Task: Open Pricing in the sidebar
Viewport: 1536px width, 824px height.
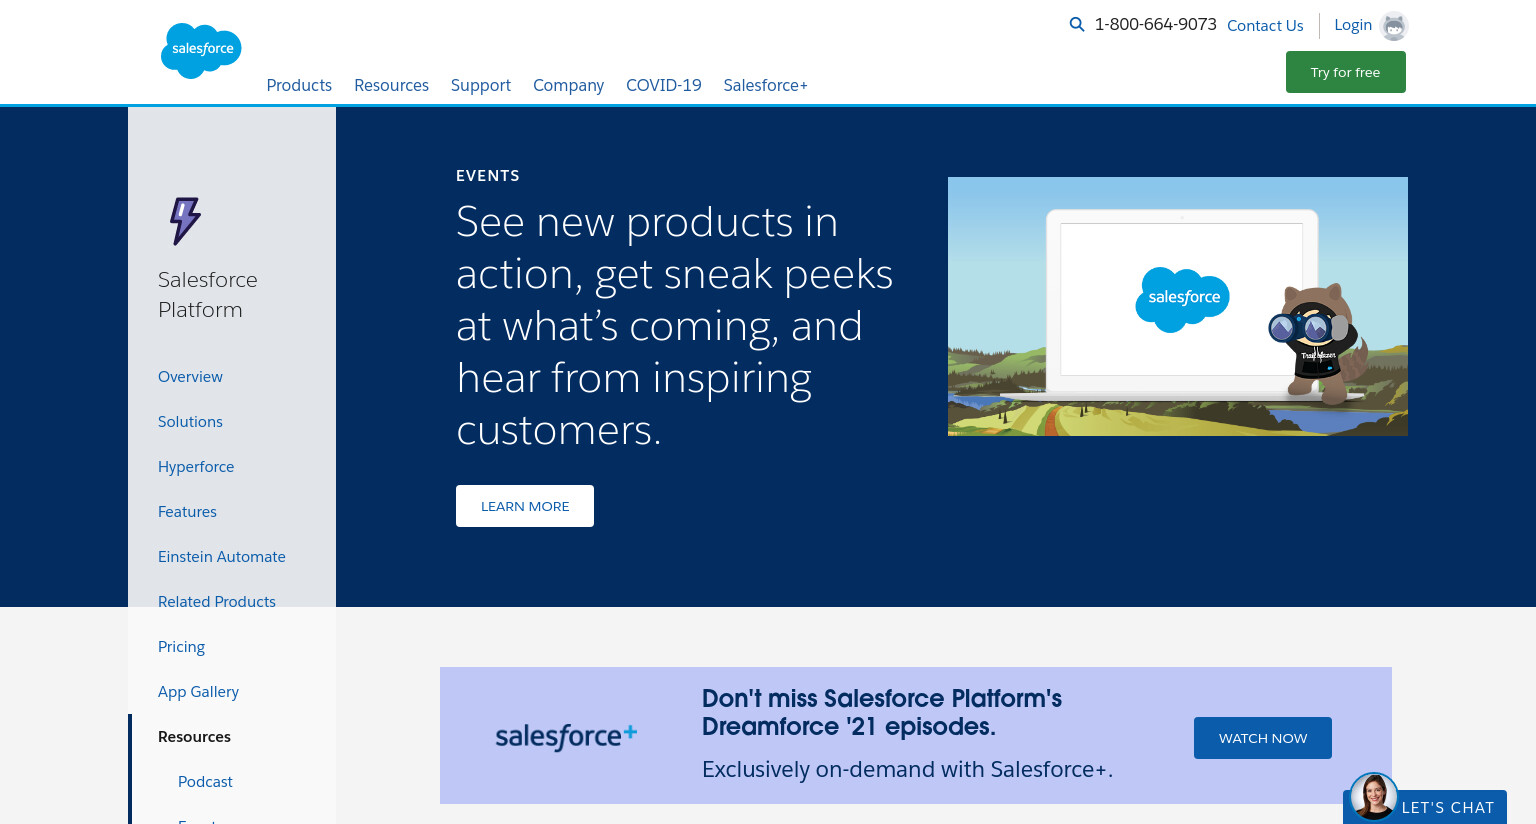Action: [x=181, y=647]
